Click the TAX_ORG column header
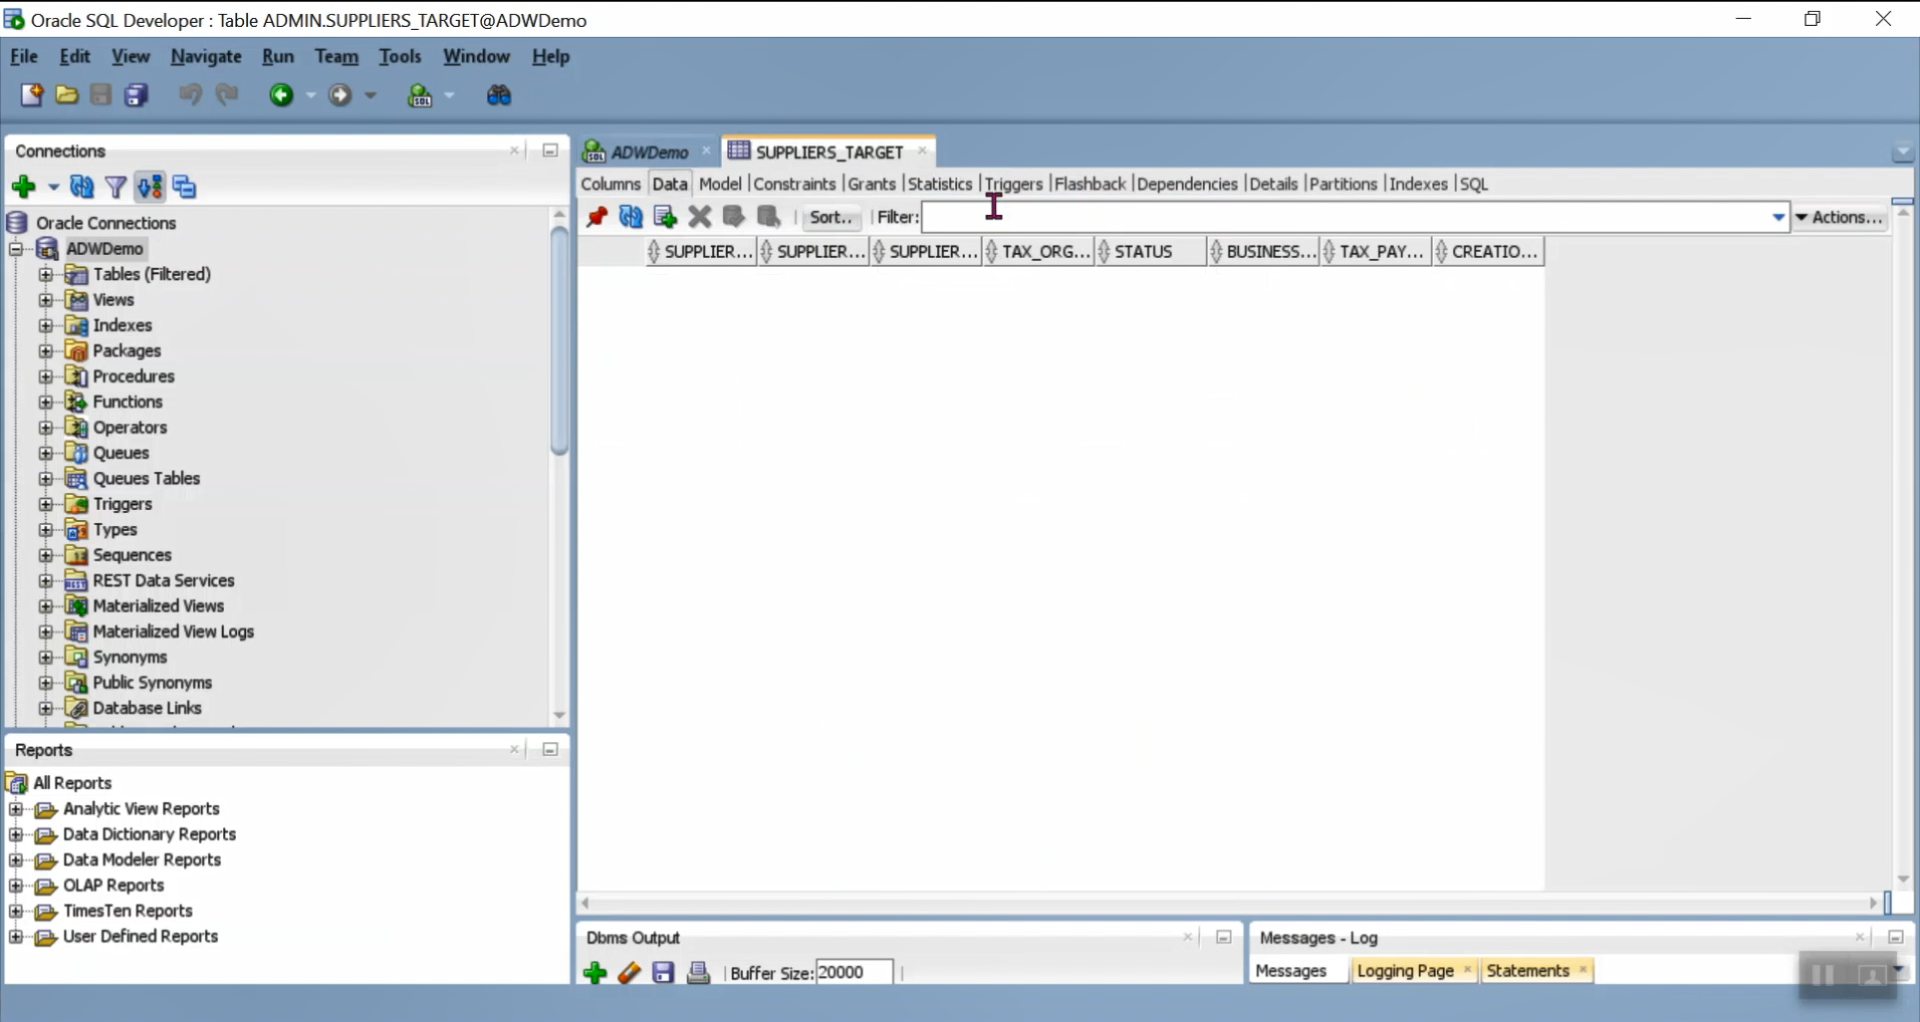Image resolution: width=1920 pixels, height=1022 pixels. tap(1040, 252)
